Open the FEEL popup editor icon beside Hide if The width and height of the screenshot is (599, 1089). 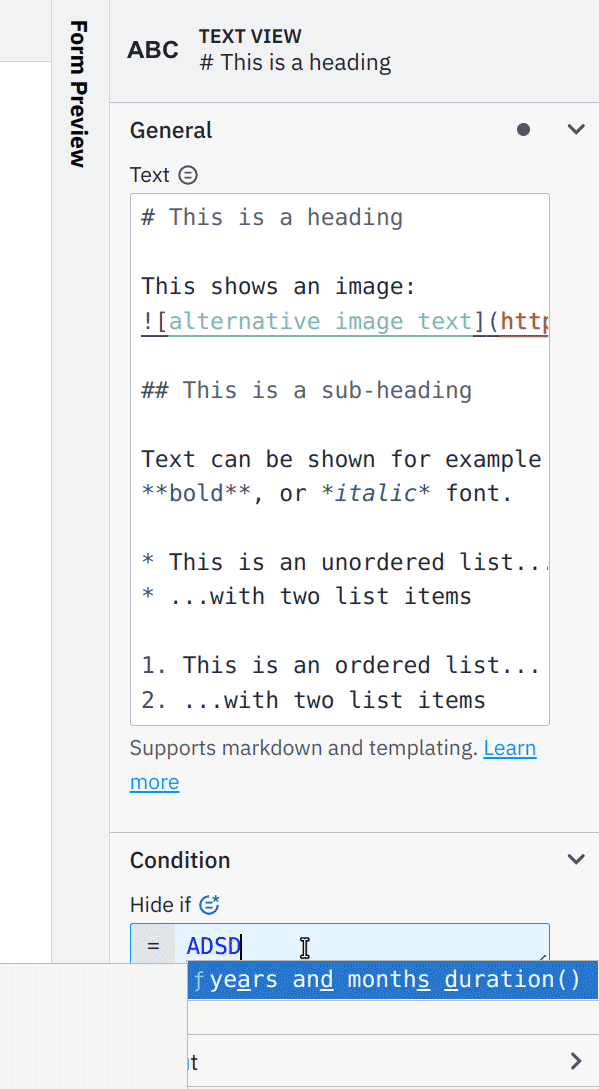click(209, 904)
